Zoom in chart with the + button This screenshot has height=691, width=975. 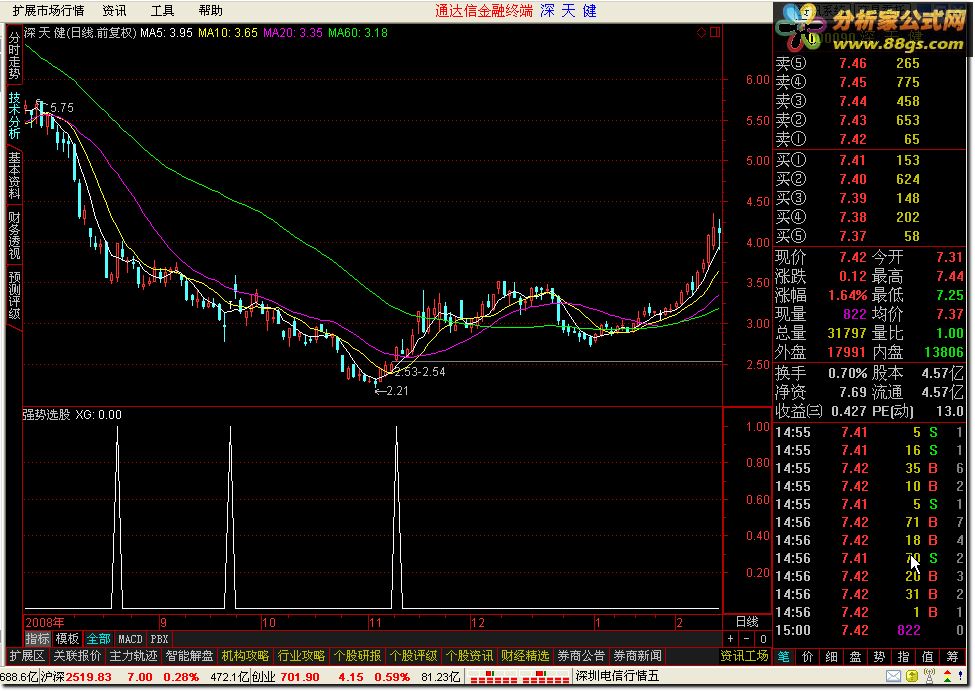tap(731, 639)
